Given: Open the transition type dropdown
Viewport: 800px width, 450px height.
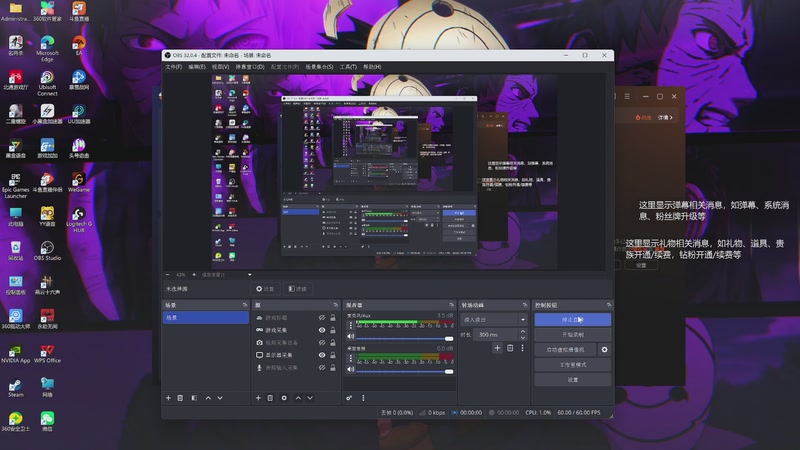Looking at the screenshot, I should coord(494,319).
